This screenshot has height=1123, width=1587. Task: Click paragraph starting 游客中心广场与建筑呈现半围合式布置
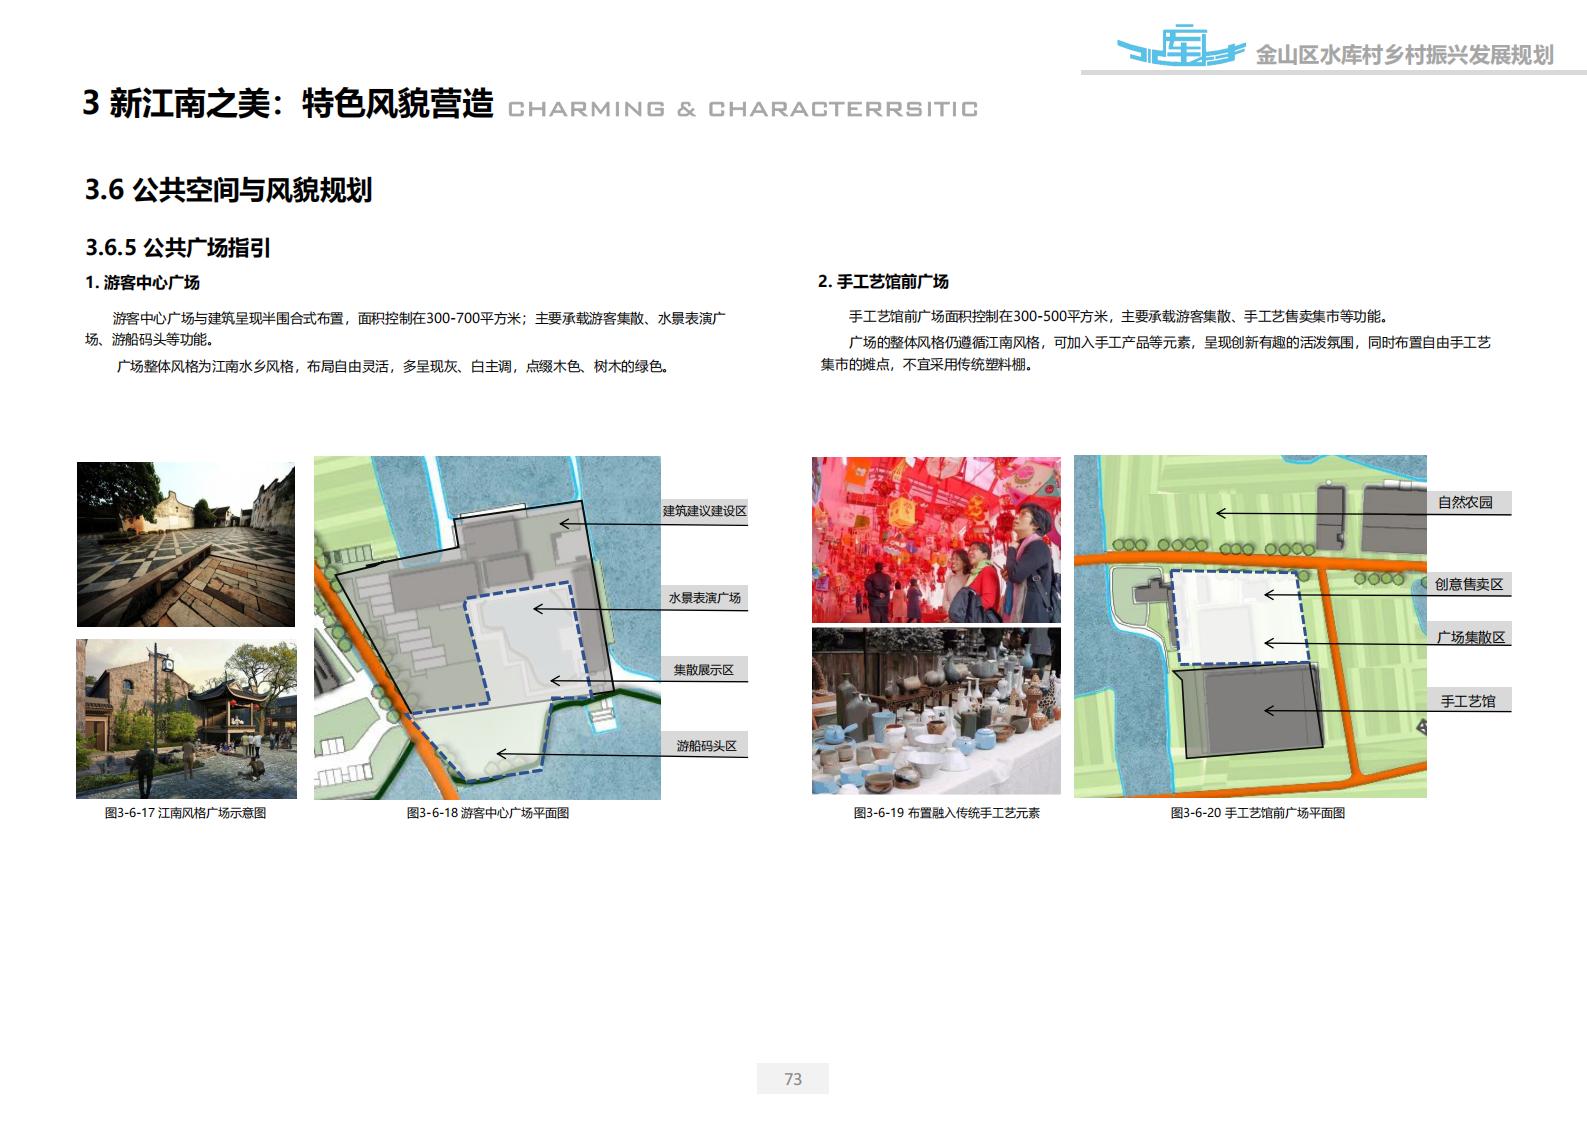405,329
